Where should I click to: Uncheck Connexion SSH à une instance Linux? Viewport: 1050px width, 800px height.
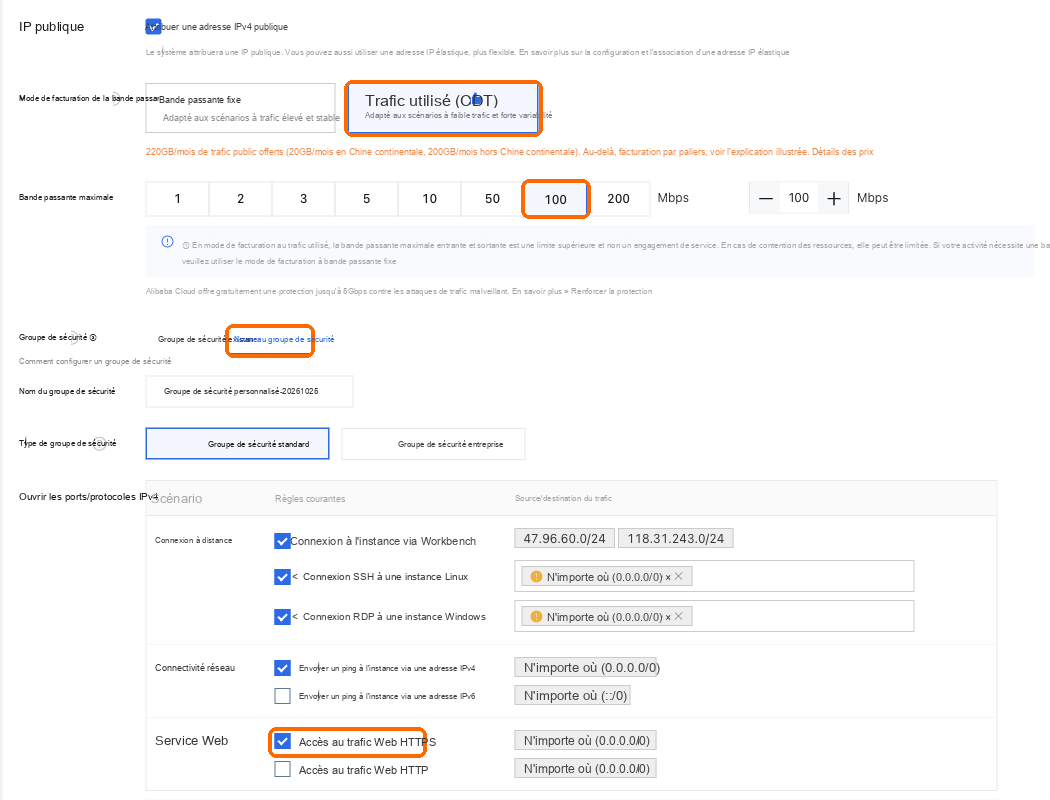point(282,576)
